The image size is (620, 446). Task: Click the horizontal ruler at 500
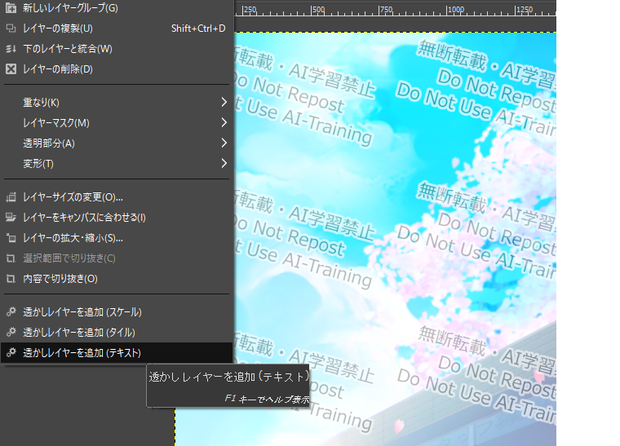[318, 10]
